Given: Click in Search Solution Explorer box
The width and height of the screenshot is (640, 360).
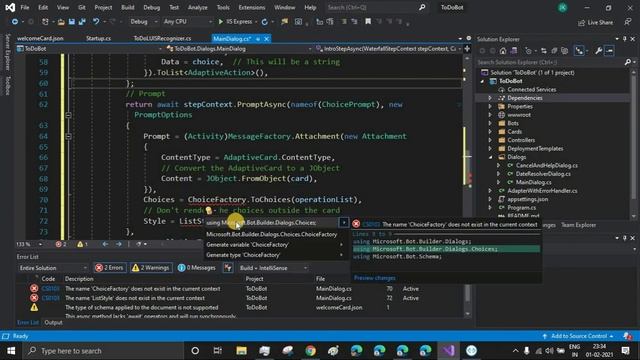Looking at the screenshot, I should 549,62.
